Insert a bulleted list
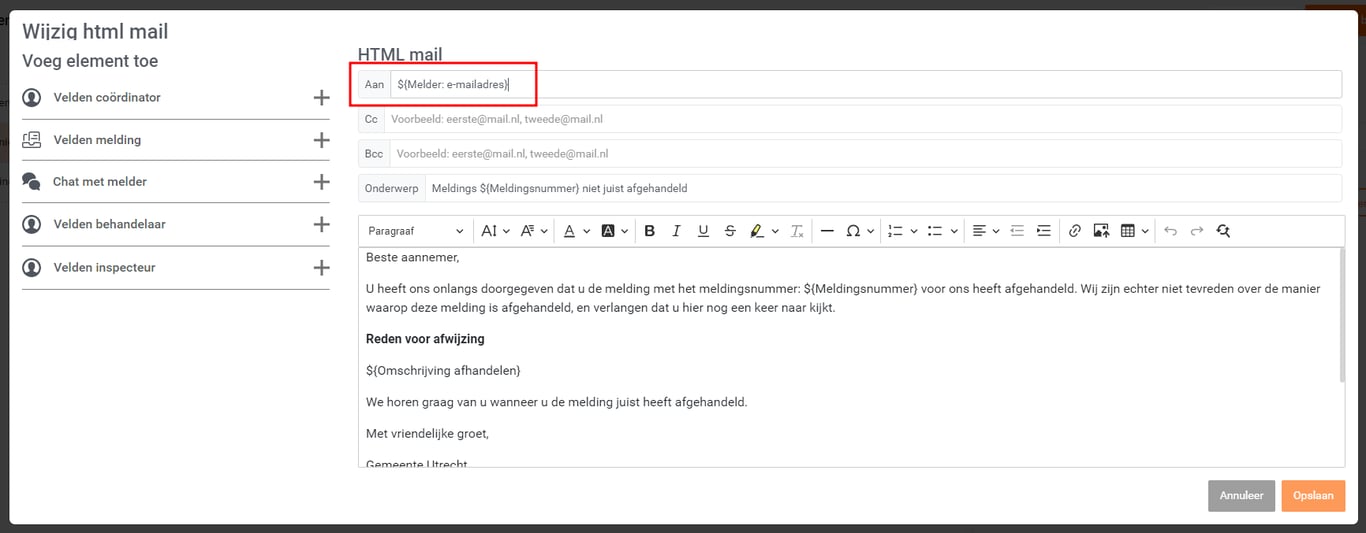Viewport: 1366px width, 533px height. pyautogui.click(x=935, y=231)
